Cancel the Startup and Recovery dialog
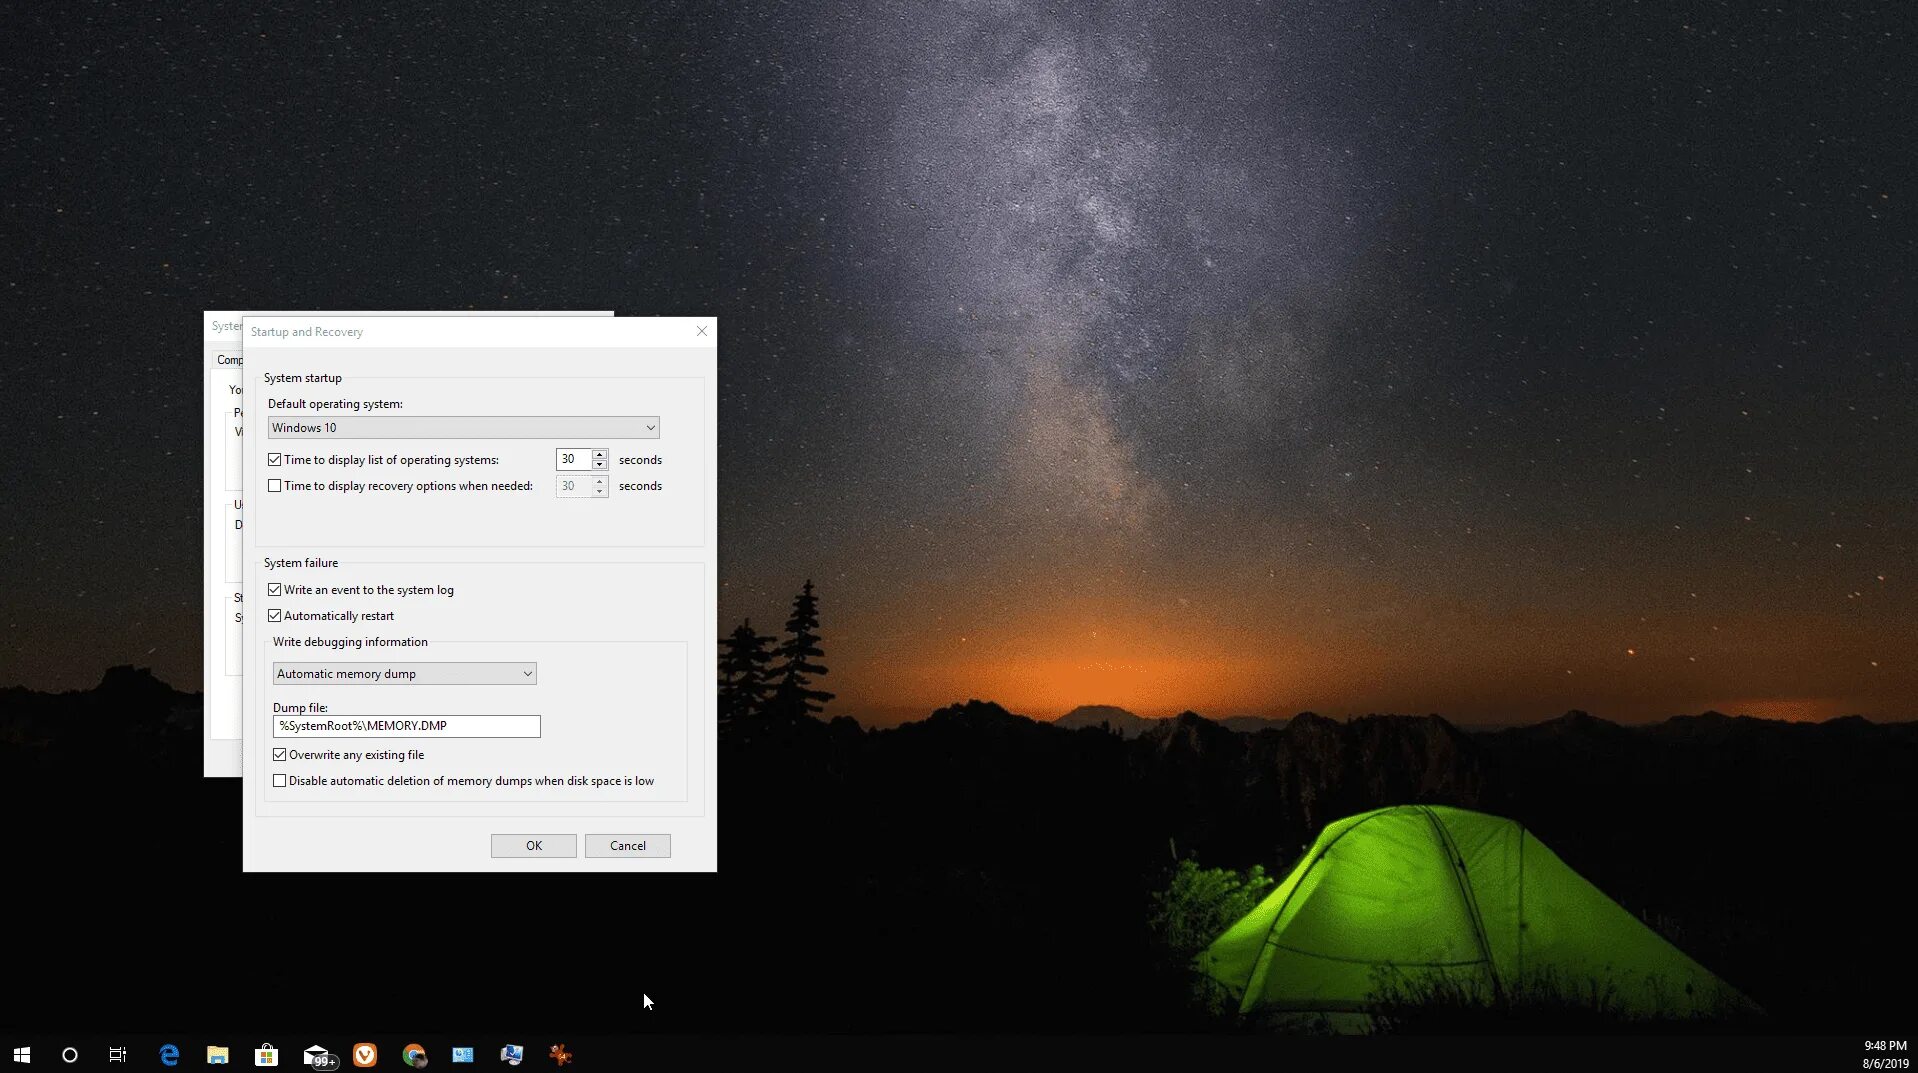The image size is (1918, 1073). [627, 845]
